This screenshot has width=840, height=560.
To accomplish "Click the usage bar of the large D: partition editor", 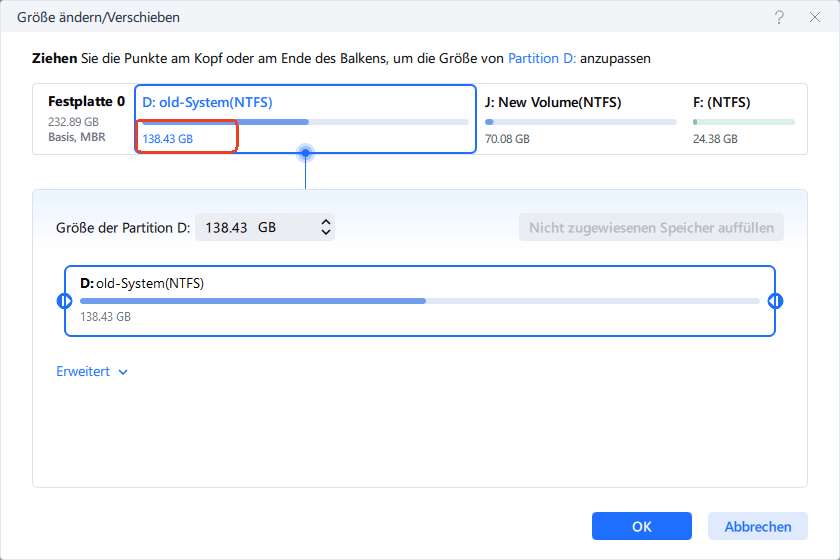I will 419,300.
